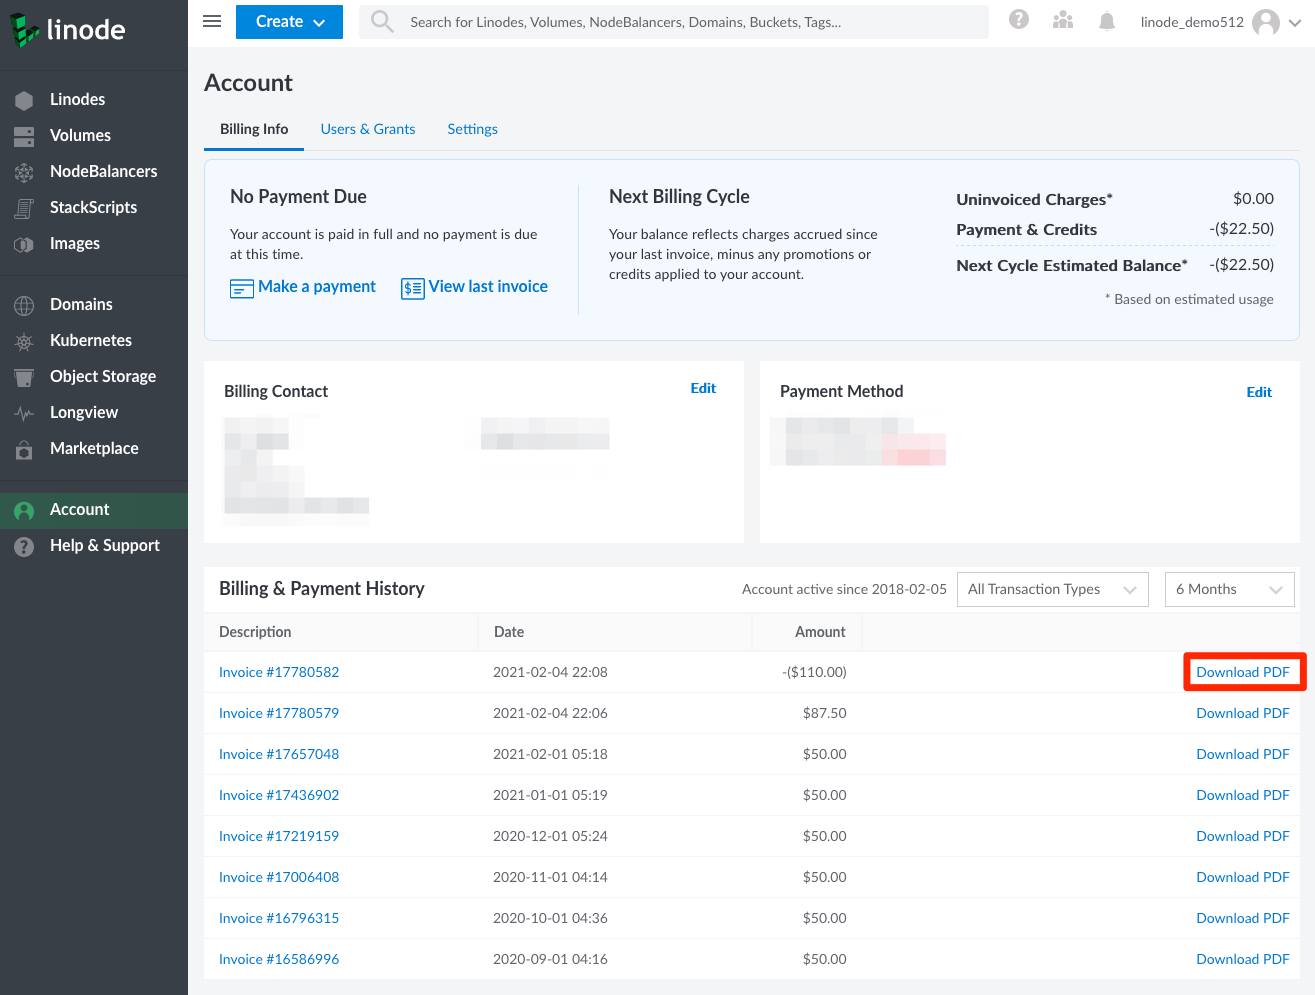Open notifications via the bell icon
Image resolution: width=1315 pixels, height=995 pixels.
pyautogui.click(x=1106, y=20)
